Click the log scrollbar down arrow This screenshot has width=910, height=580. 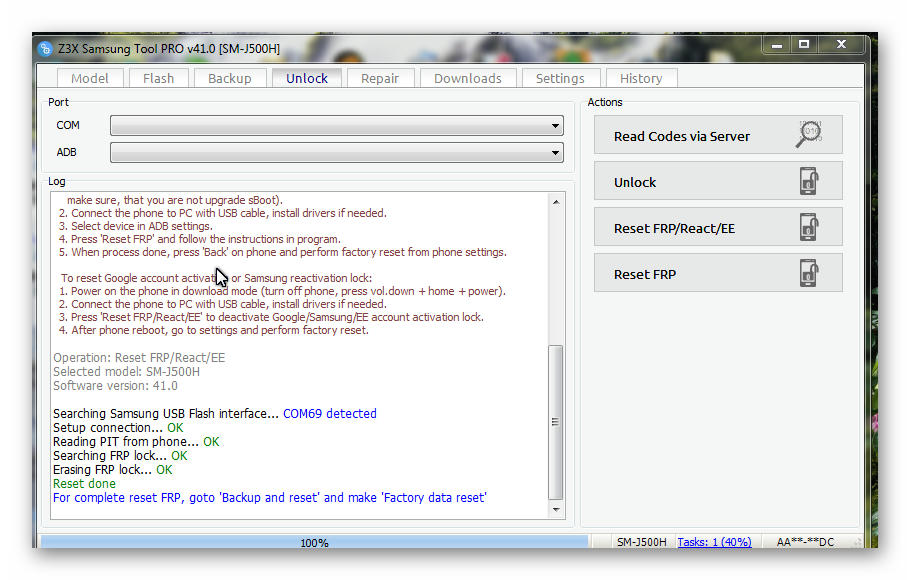[x=556, y=509]
